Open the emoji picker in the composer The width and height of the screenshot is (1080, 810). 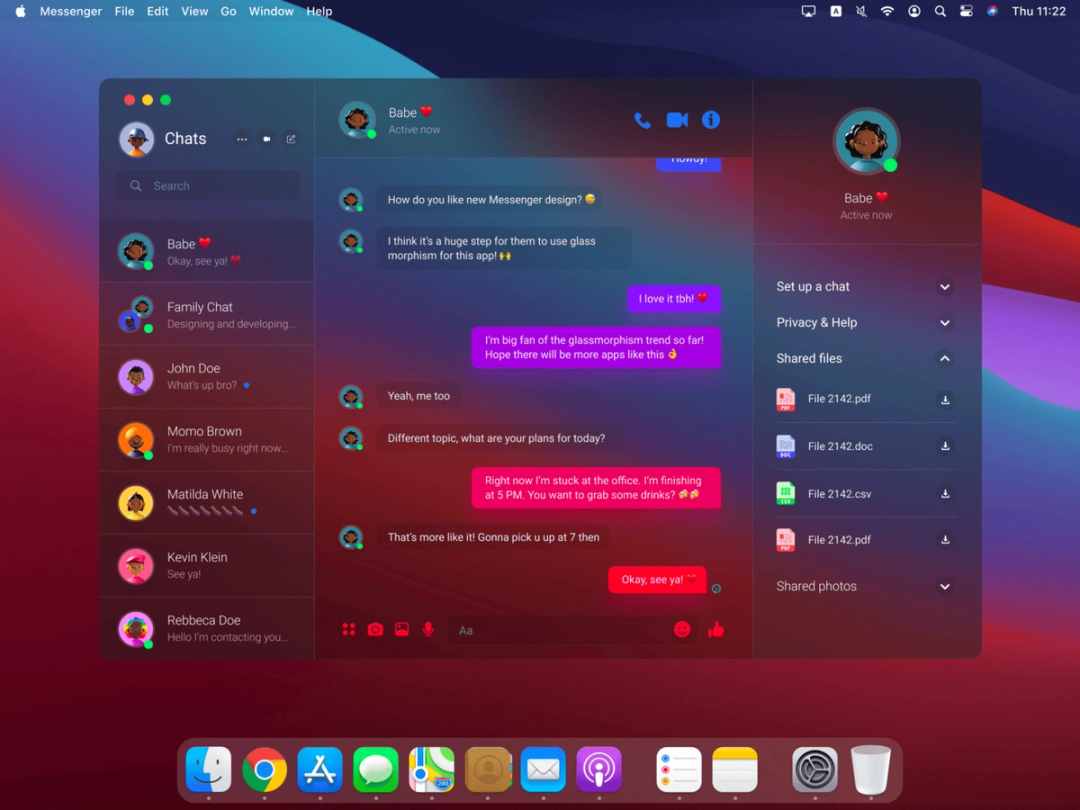tap(682, 630)
